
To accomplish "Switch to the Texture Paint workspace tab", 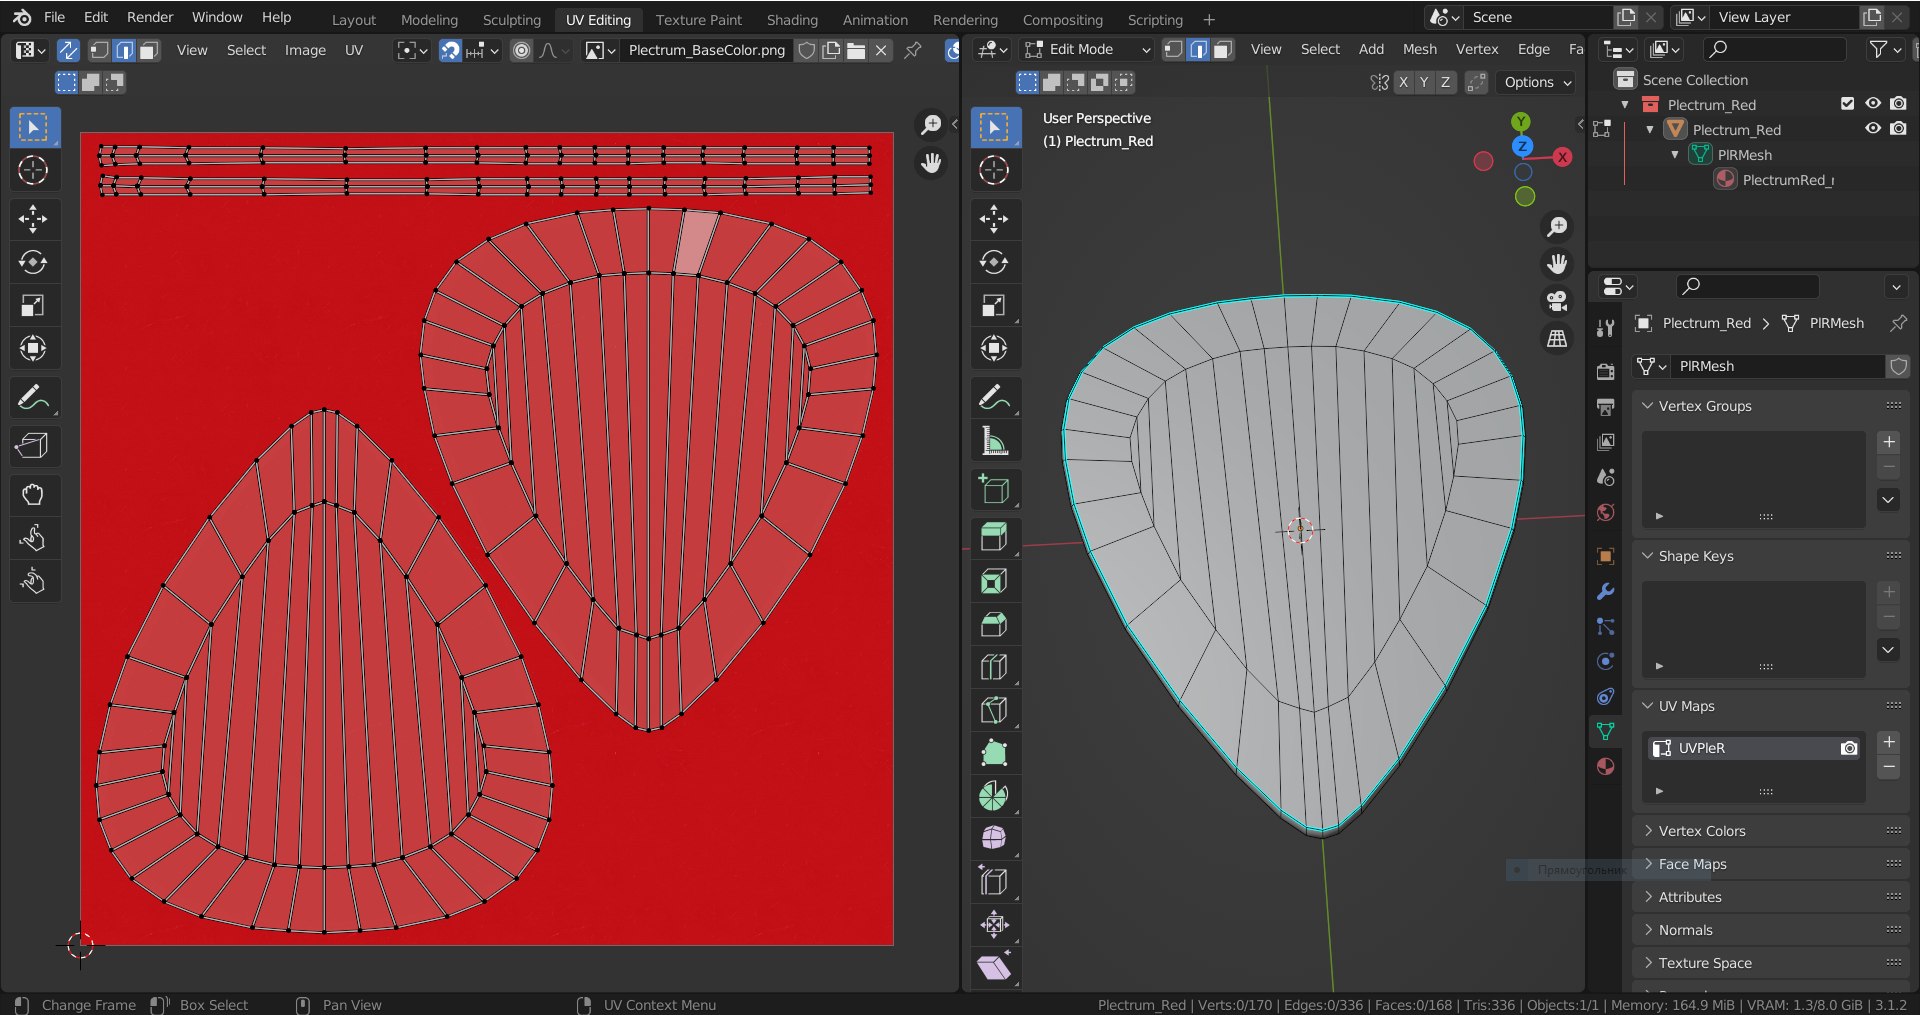I will 698,19.
